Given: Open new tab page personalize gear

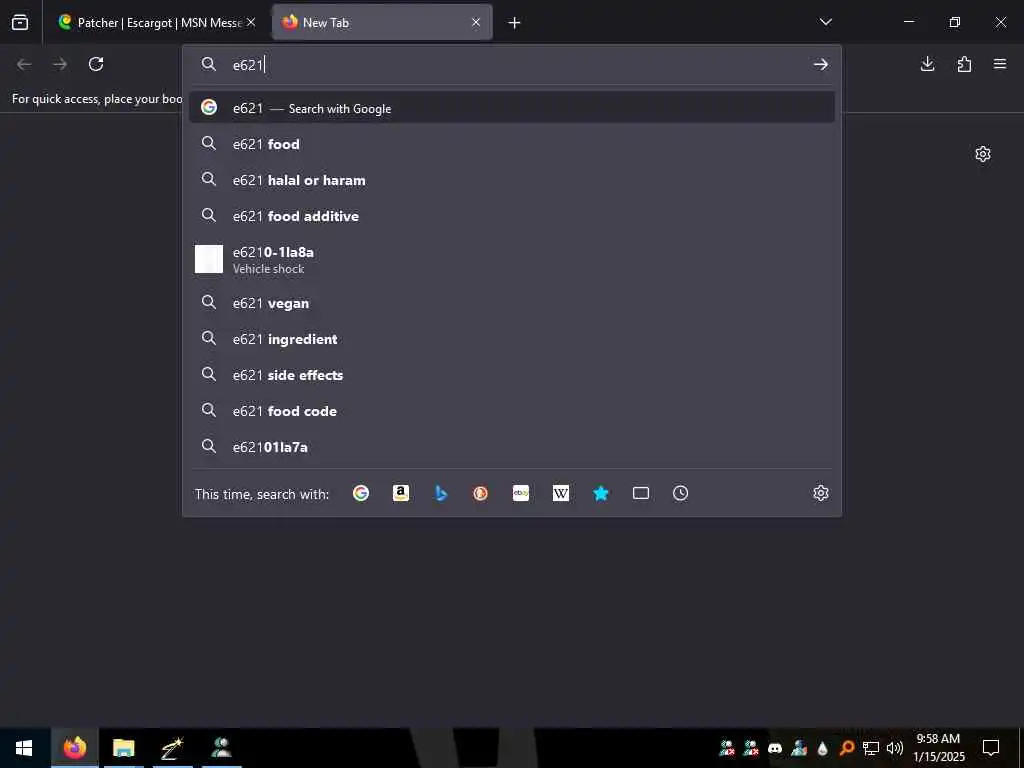Looking at the screenshot, I should 983,154.
